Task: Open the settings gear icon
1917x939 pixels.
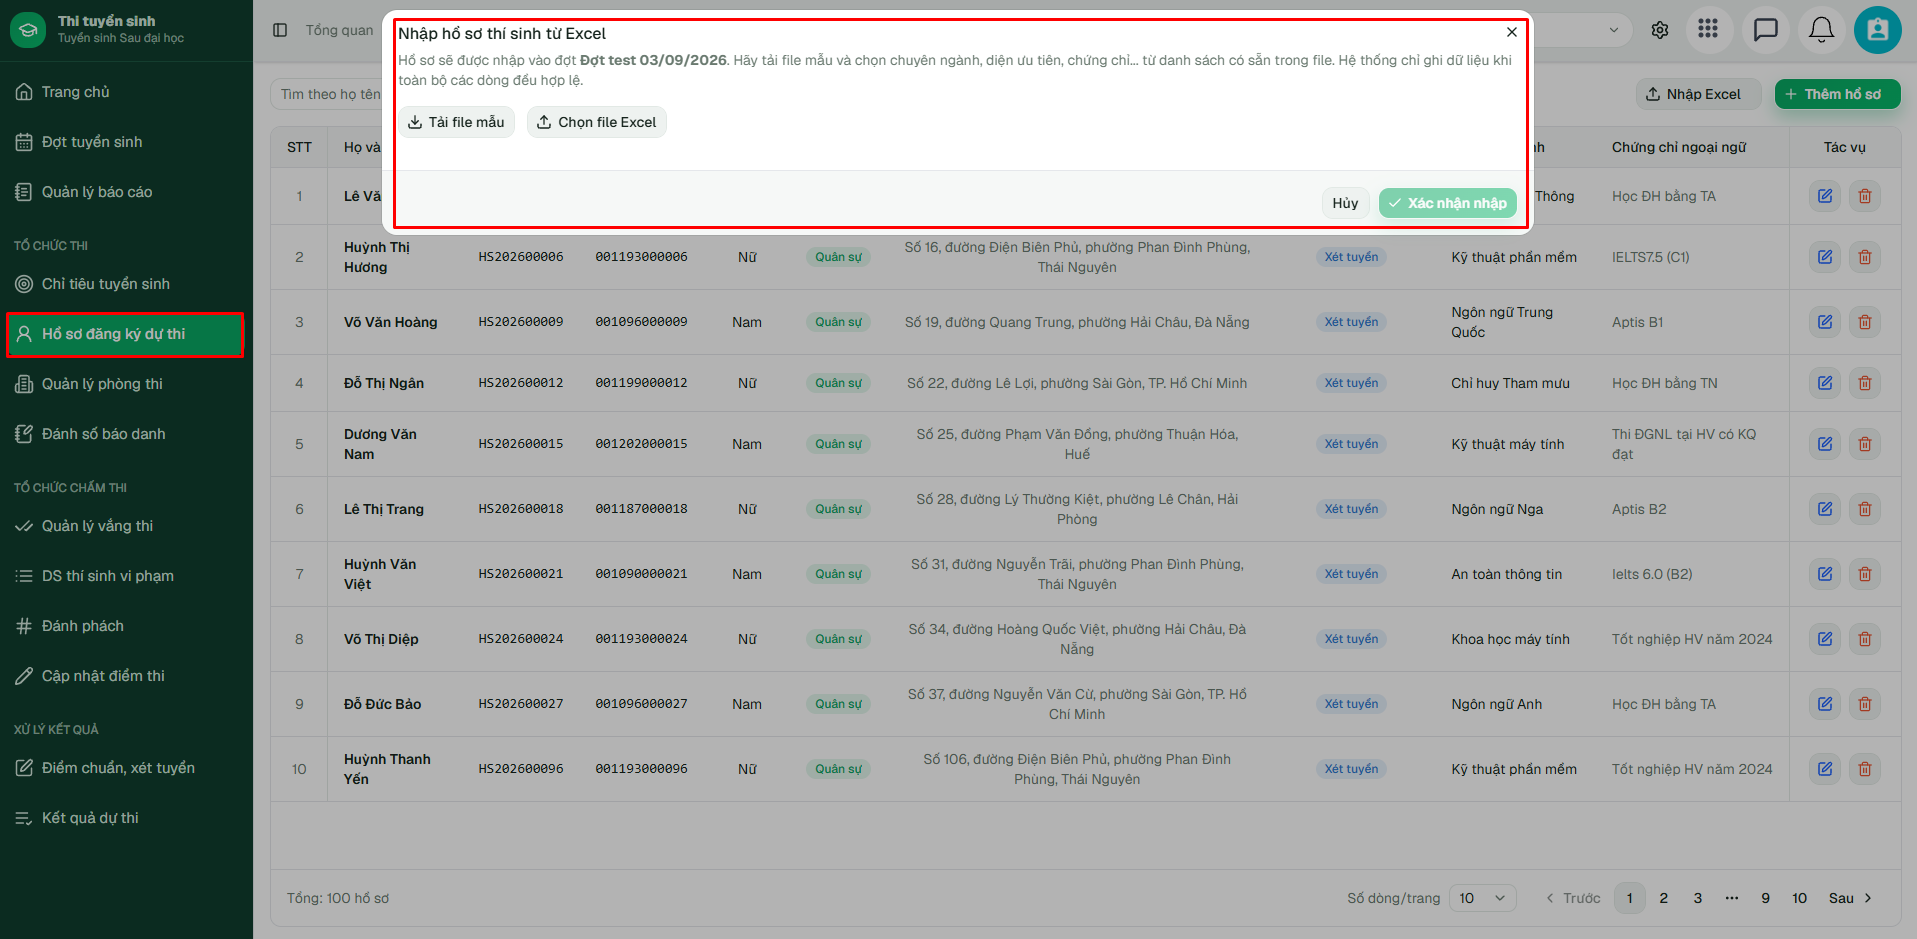Action: tap(1660, 30)
